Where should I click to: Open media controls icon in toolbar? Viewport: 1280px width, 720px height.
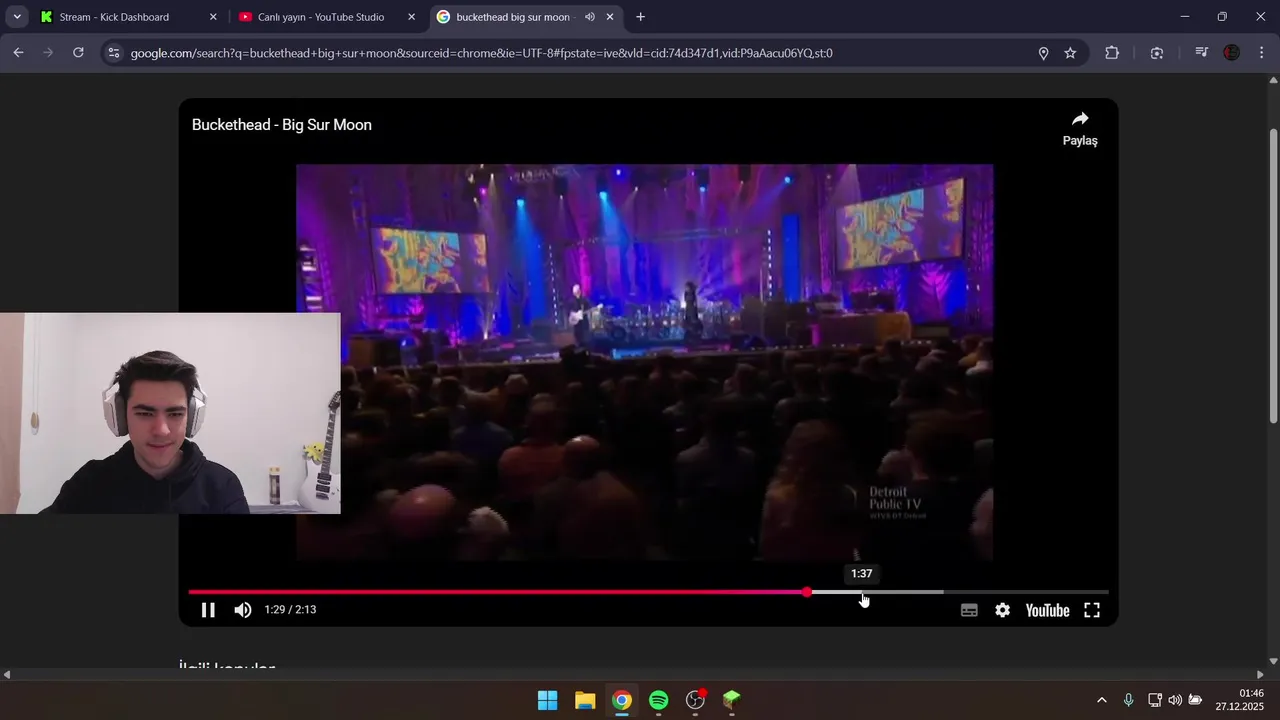[x=1201, y=53]
